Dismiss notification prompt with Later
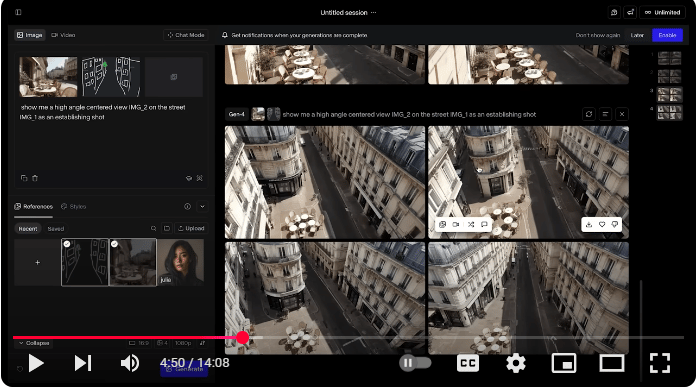 tap(637, 35)
